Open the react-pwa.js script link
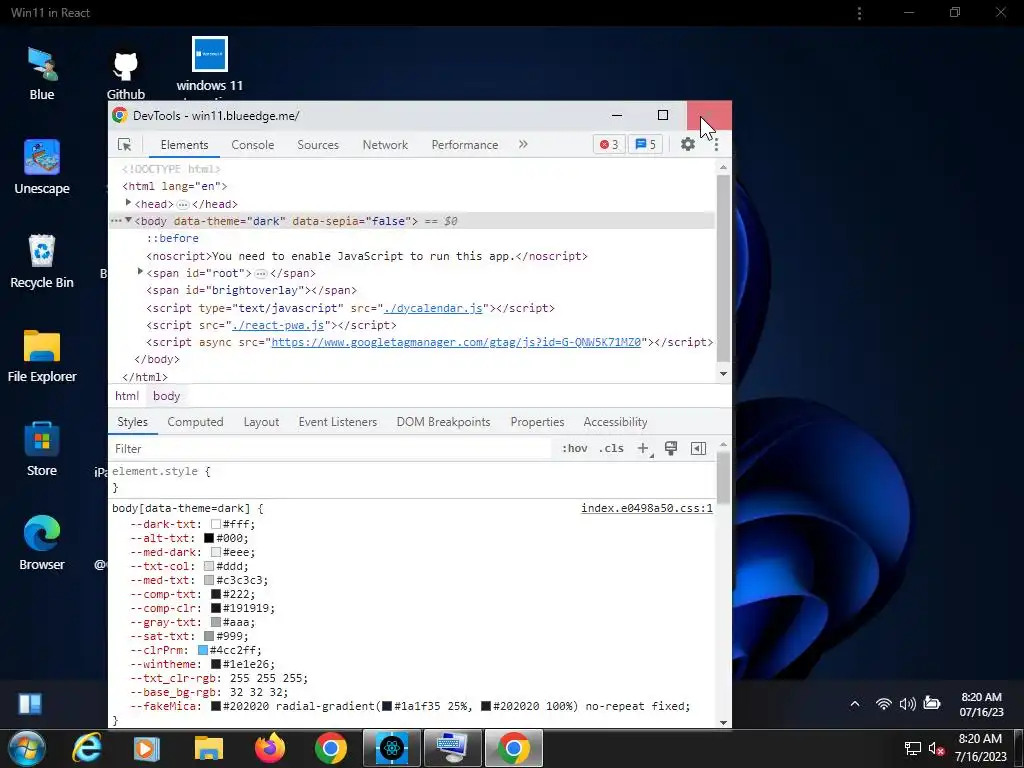 tap(278, 325)
